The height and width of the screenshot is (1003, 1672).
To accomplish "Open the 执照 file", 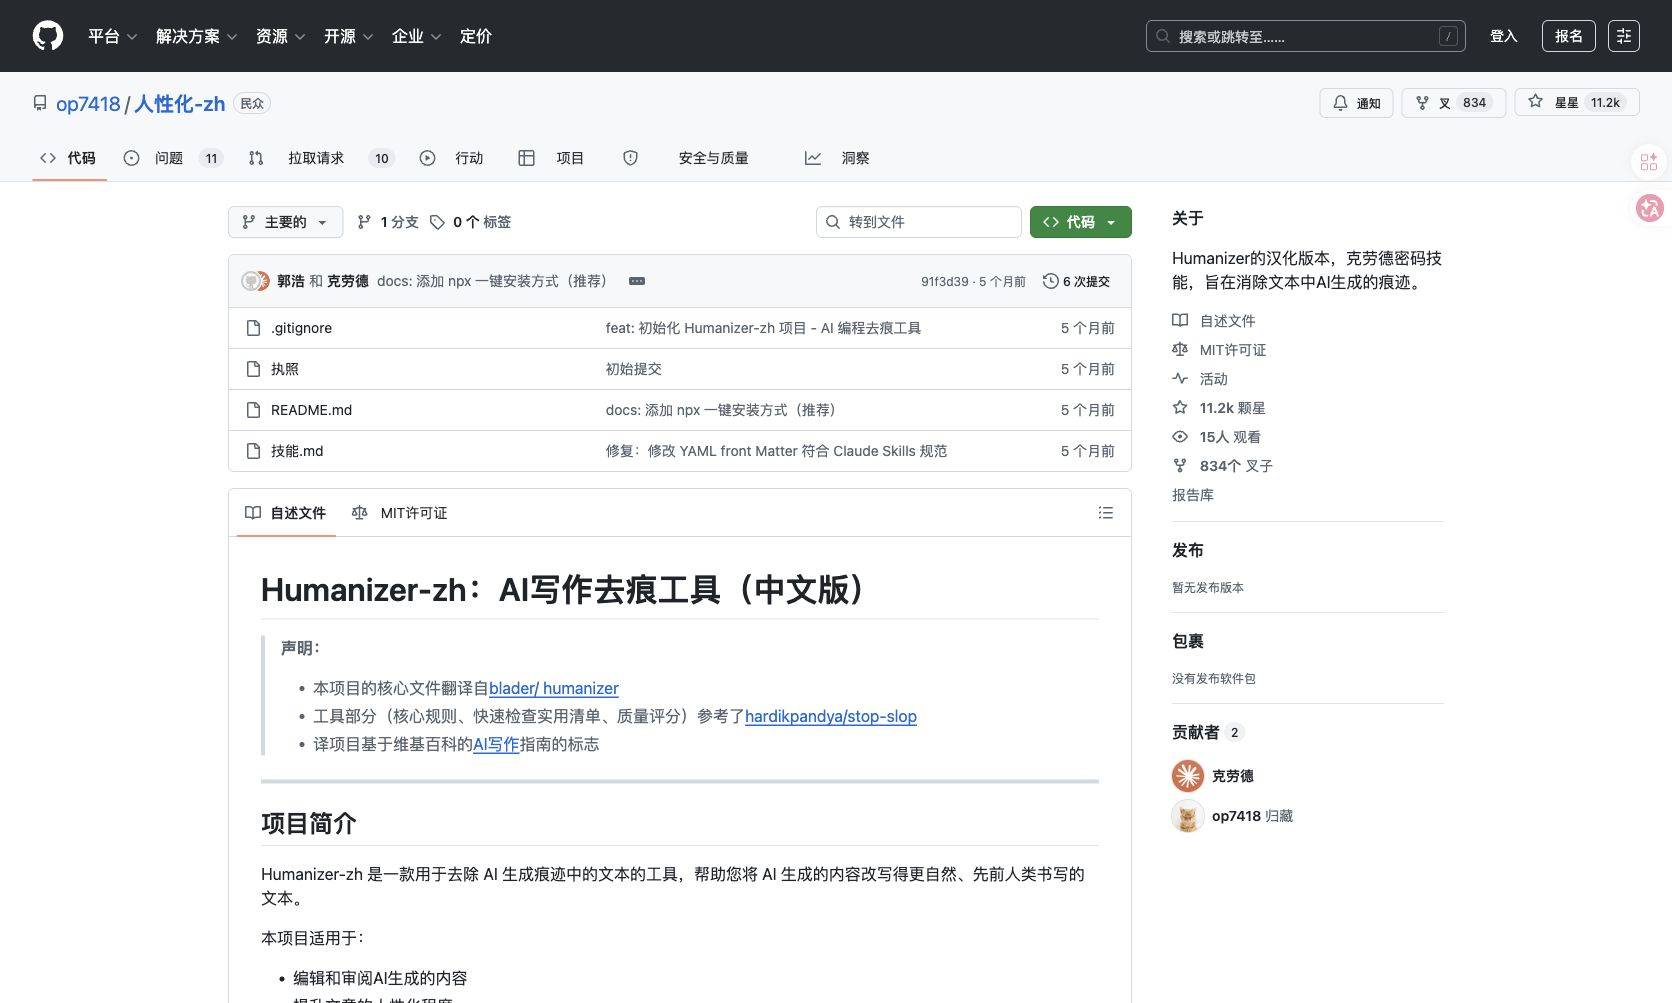I will coord(285,369).
